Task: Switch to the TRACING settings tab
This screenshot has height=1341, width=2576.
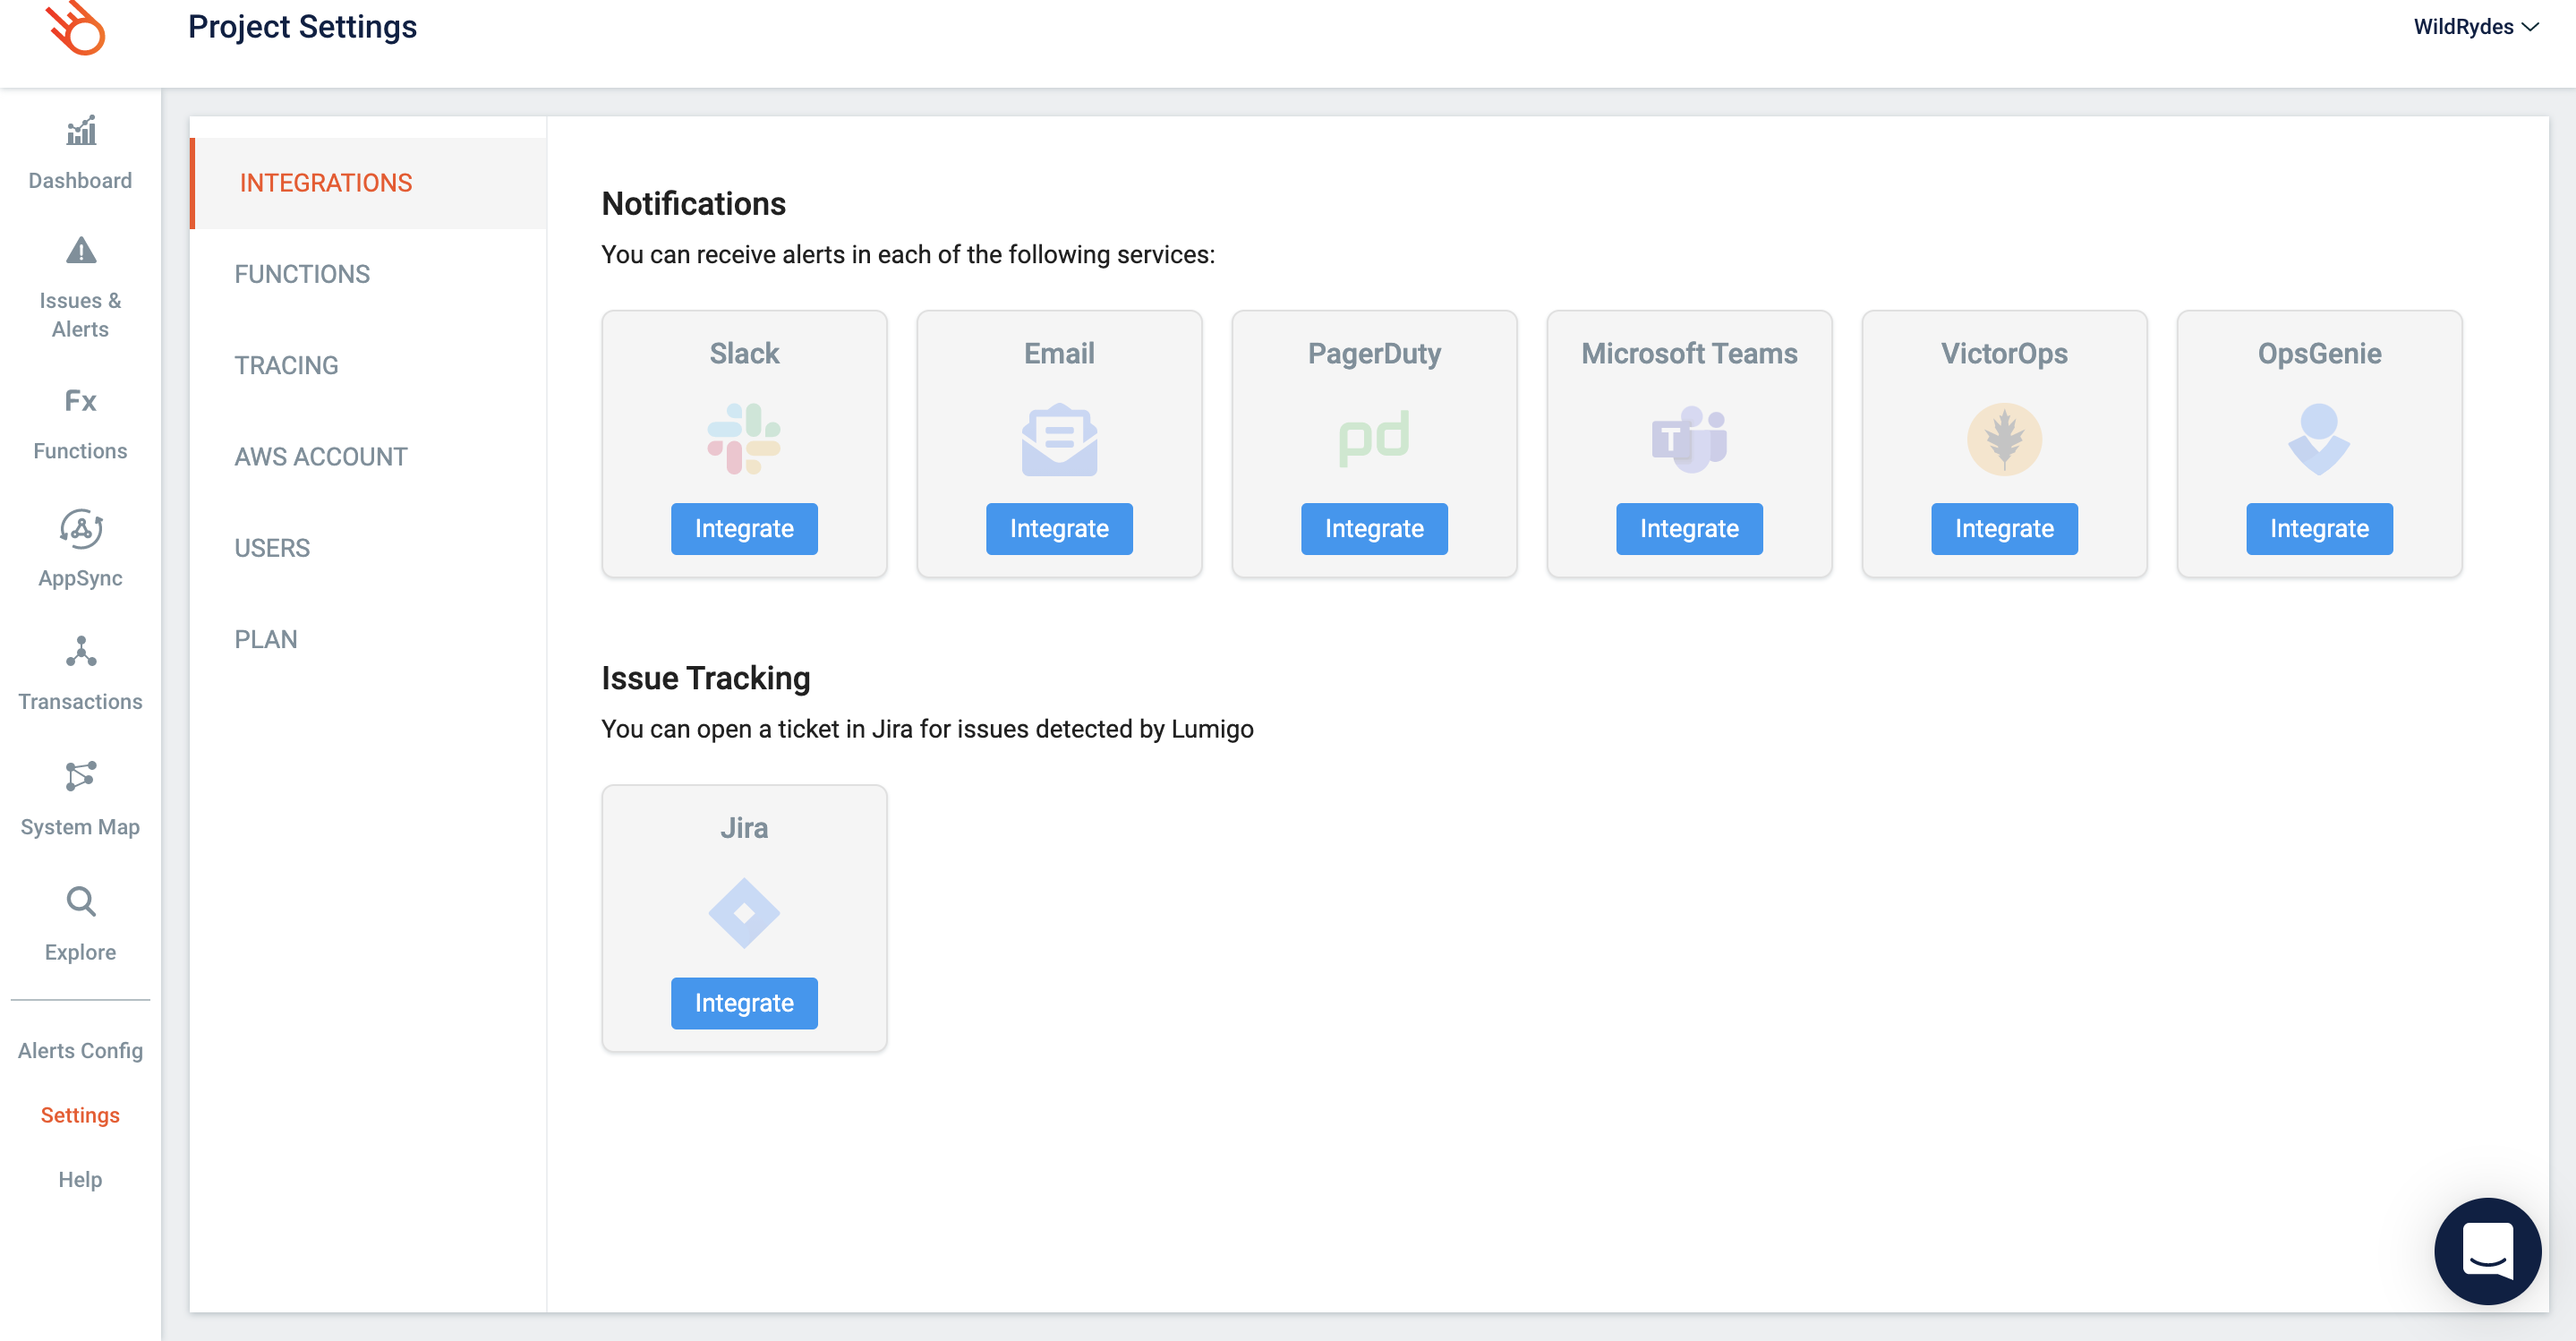Action: pyautogui.click(x=286, y=365)
